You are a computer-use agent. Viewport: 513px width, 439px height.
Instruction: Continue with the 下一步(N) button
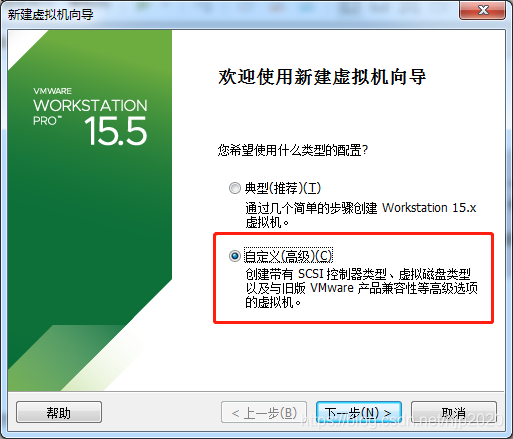tap(359, 412)
